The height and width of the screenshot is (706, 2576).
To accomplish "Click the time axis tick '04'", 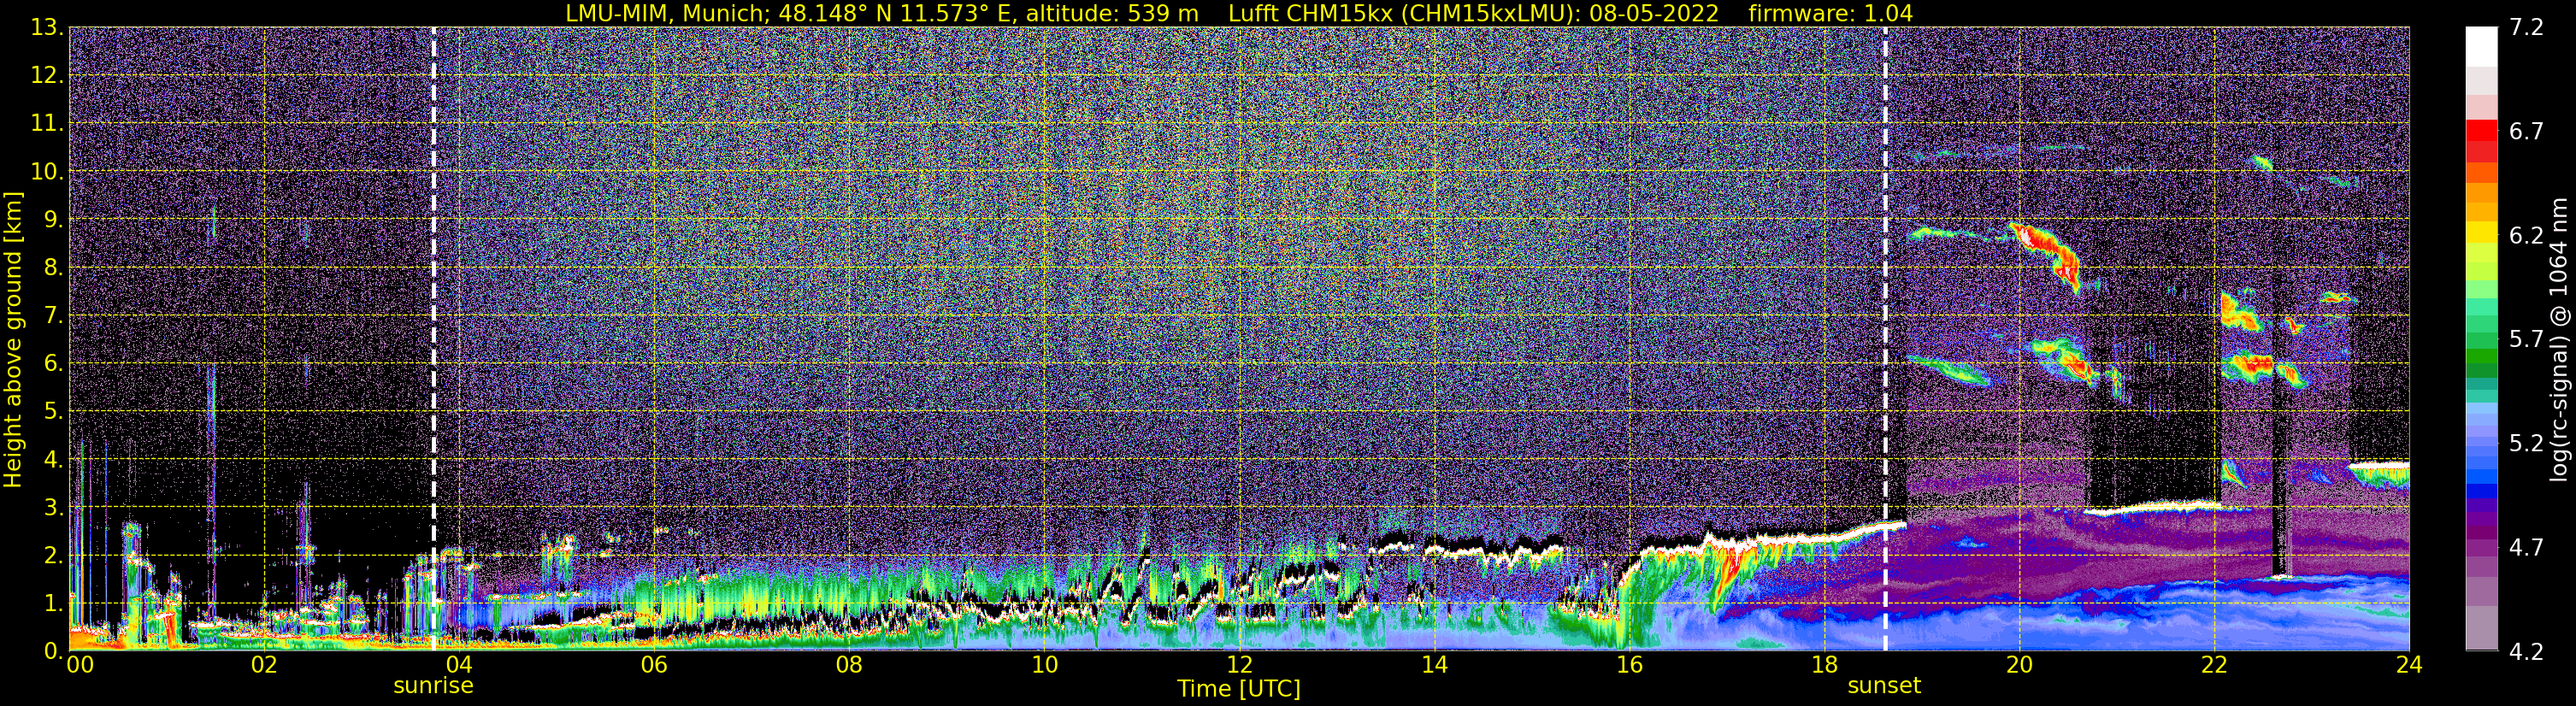I will [459, 665].
